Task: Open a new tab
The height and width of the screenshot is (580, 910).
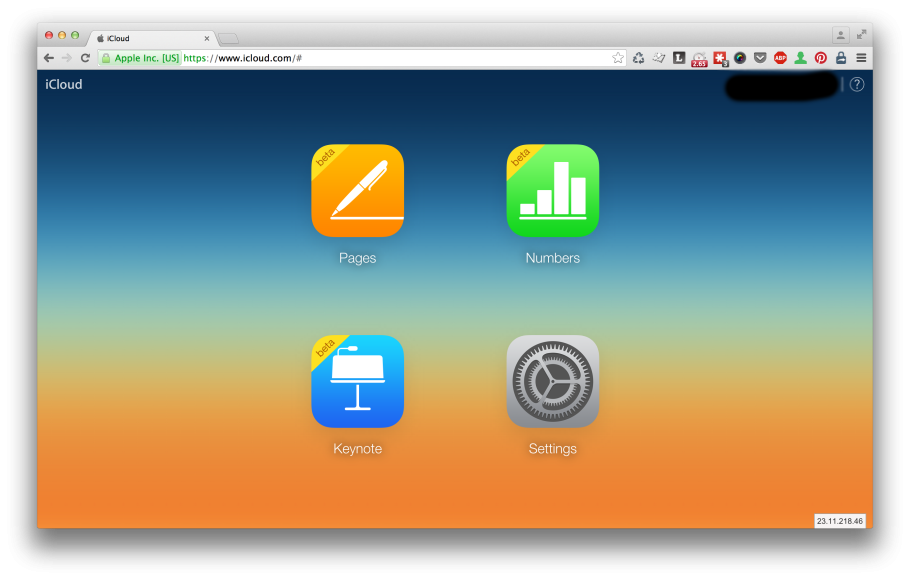Action: tap(228, 38)
